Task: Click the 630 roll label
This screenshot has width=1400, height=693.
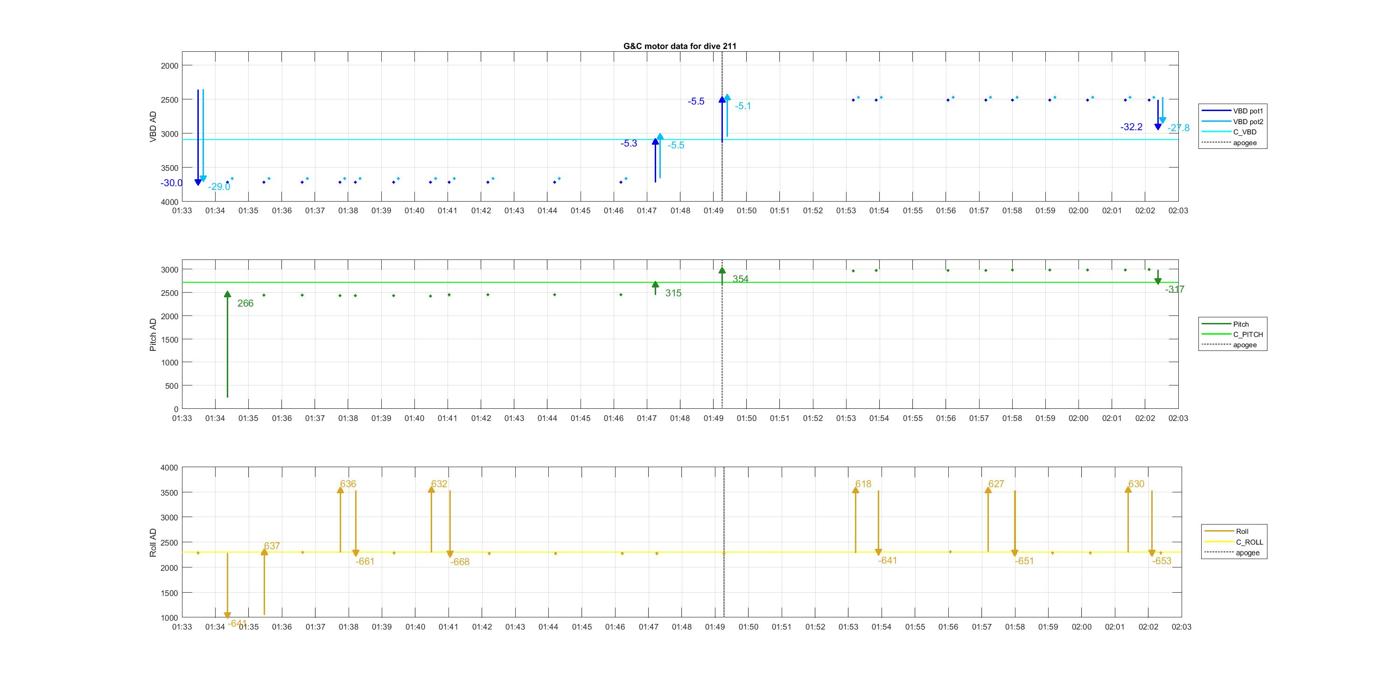Action: 1136,484
